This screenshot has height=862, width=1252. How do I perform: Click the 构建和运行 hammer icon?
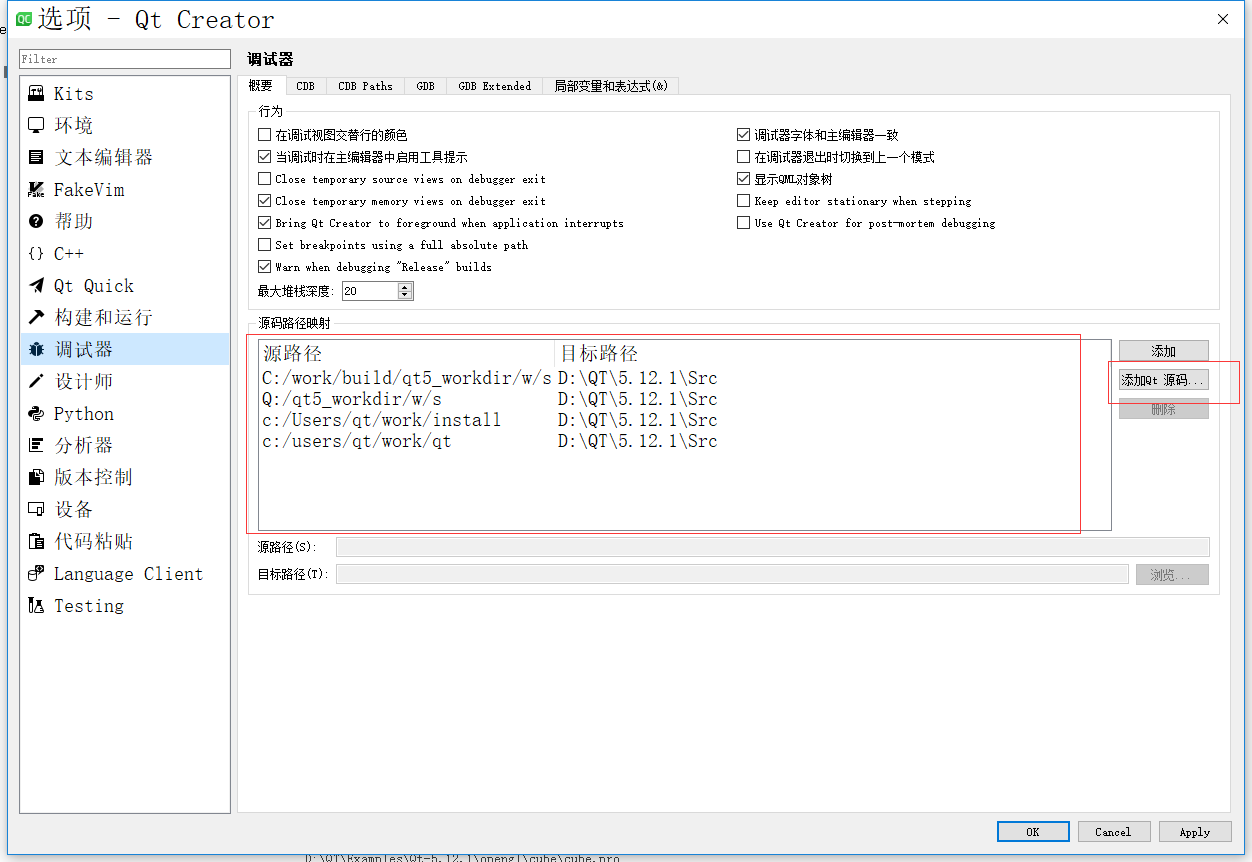(x=36, y=317)
